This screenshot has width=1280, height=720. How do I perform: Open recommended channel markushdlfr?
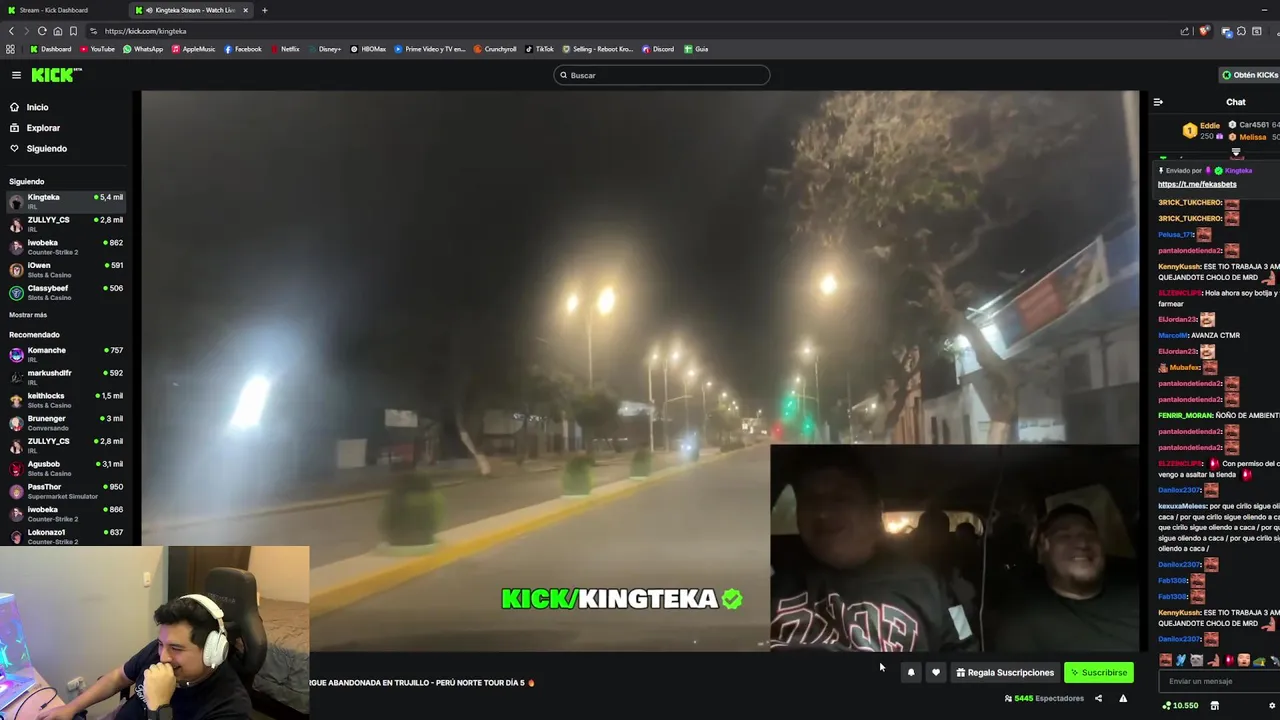[x=66, y=377]
